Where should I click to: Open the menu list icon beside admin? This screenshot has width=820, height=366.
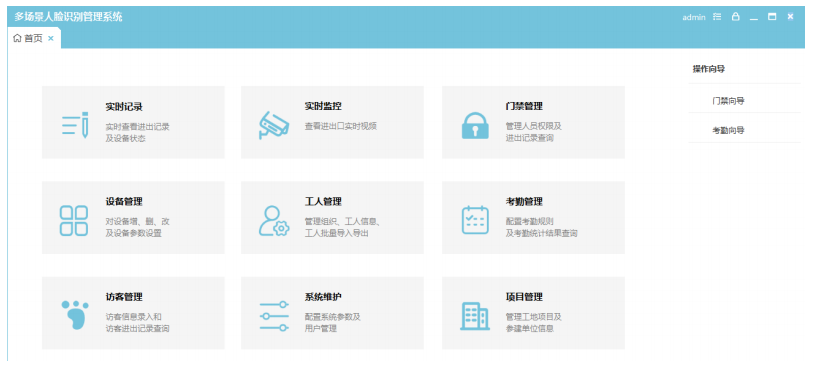[717, 17]
